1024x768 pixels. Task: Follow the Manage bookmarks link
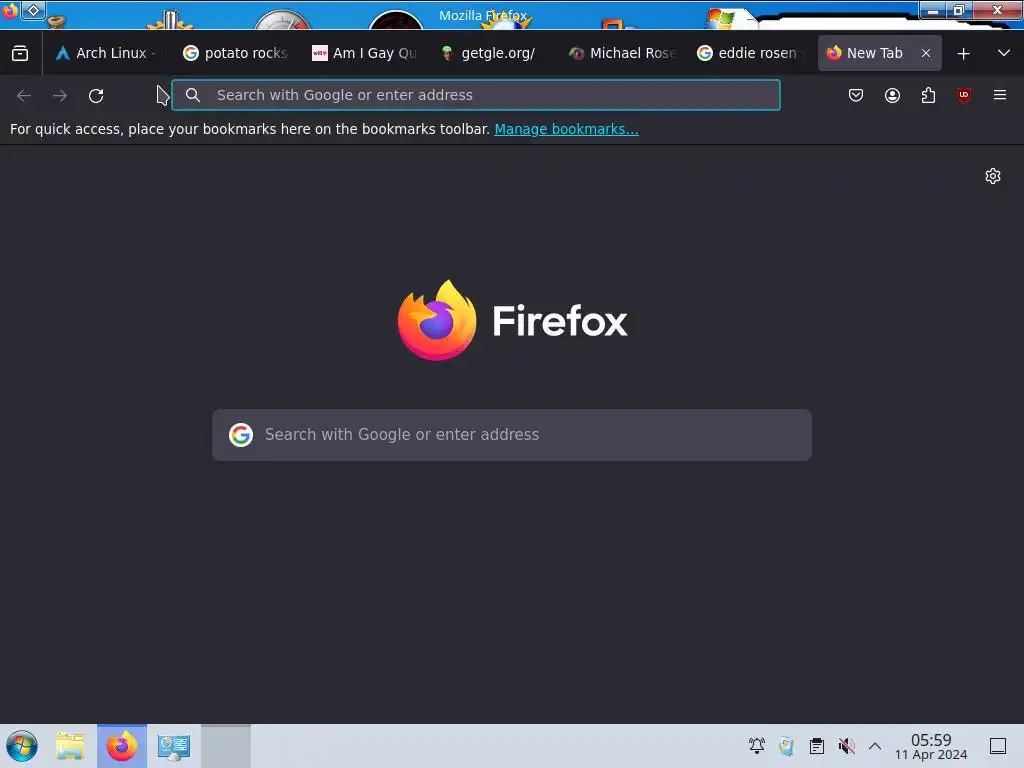click(566, 129)
